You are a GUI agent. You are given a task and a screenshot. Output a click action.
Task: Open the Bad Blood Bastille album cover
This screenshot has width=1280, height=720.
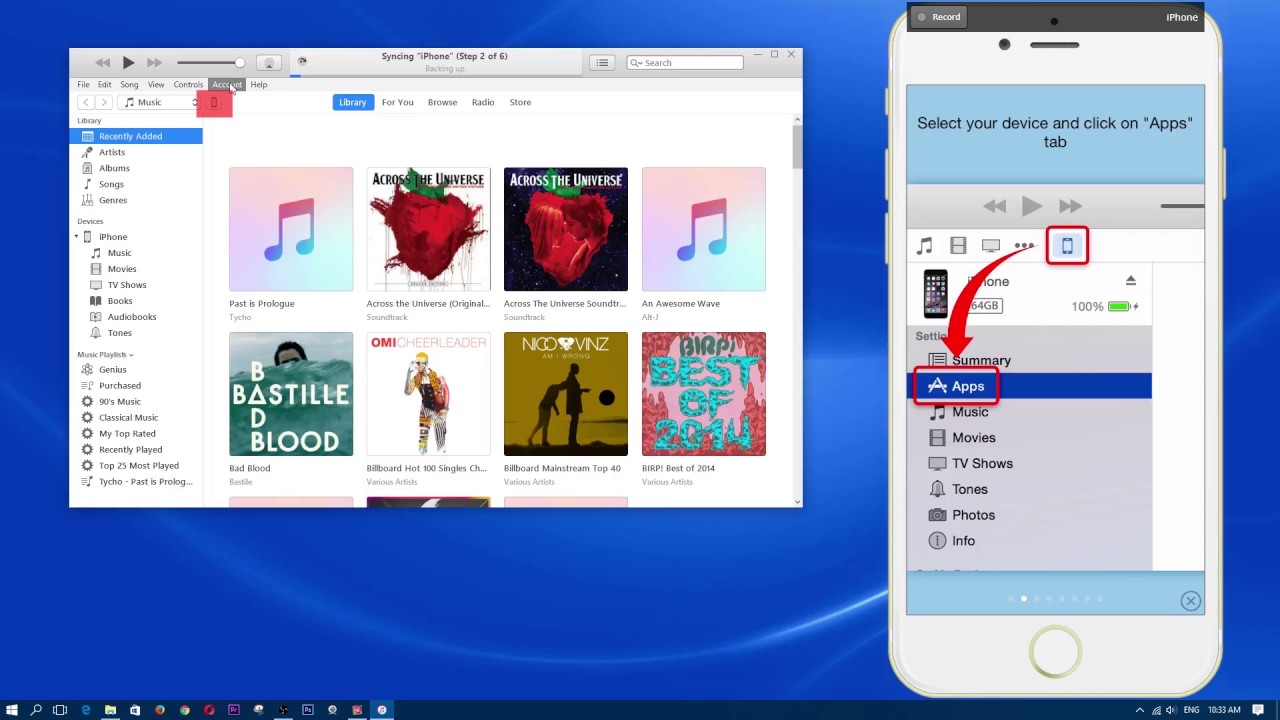point(291,394)
